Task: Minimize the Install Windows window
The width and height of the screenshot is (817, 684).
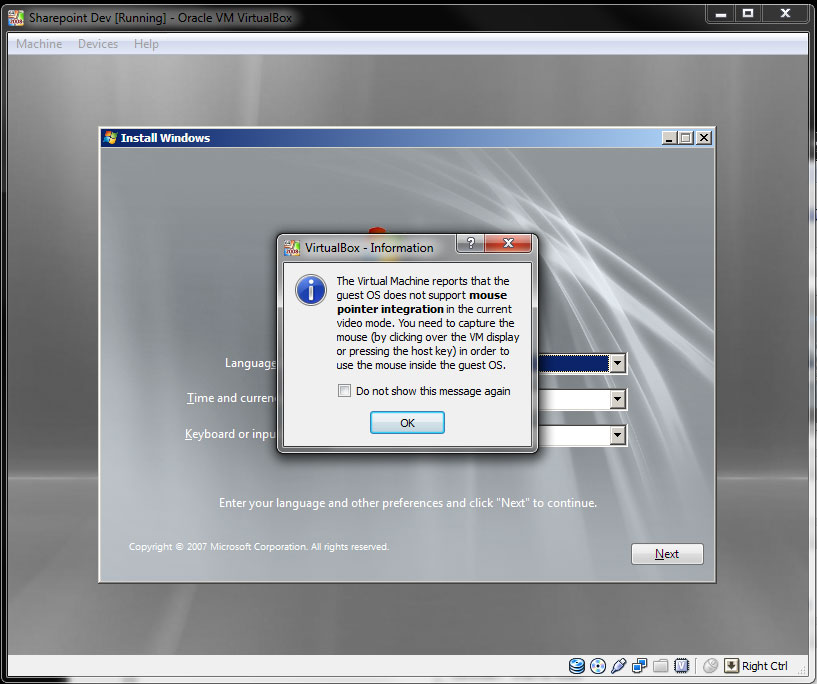Action: coord(670,138)
